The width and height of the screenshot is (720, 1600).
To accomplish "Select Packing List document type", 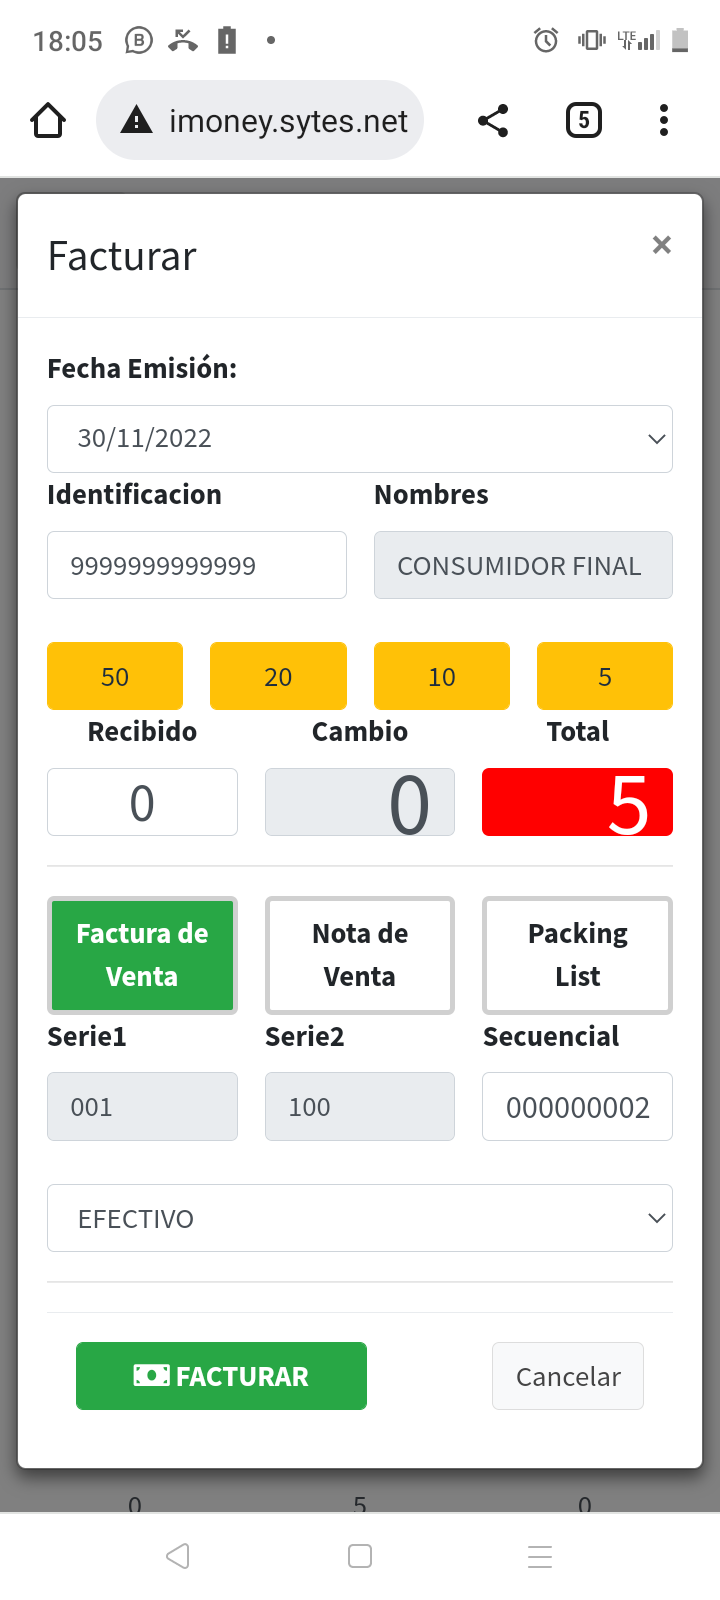I will pyautogui.click(x=577, y=955).
